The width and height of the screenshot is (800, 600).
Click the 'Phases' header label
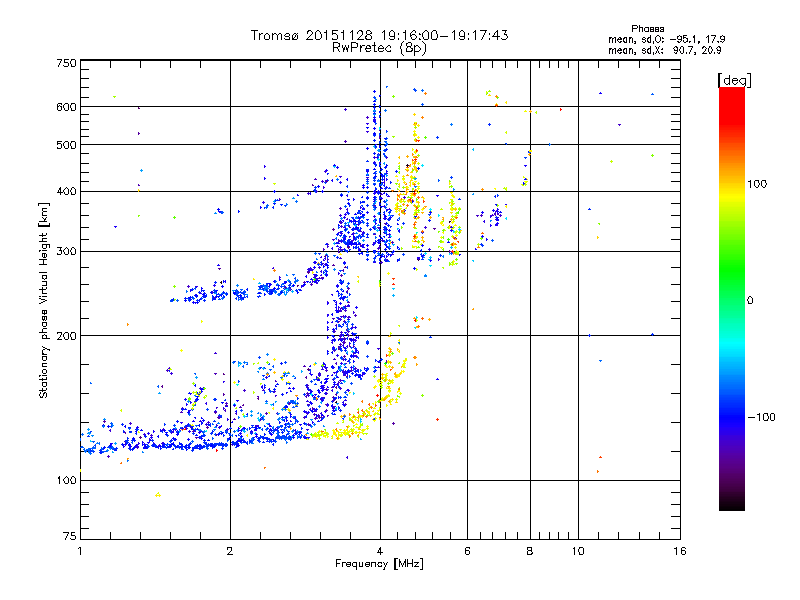(647, 29)
